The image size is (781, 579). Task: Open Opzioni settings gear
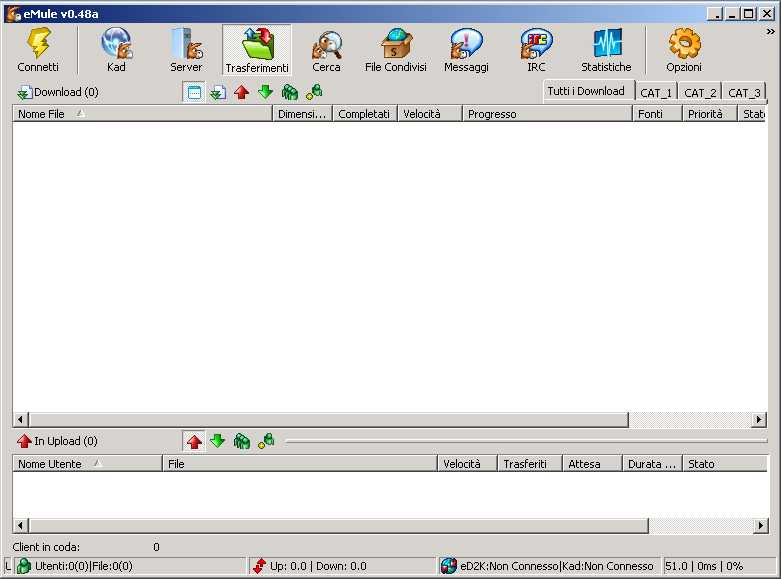[684, 50]
